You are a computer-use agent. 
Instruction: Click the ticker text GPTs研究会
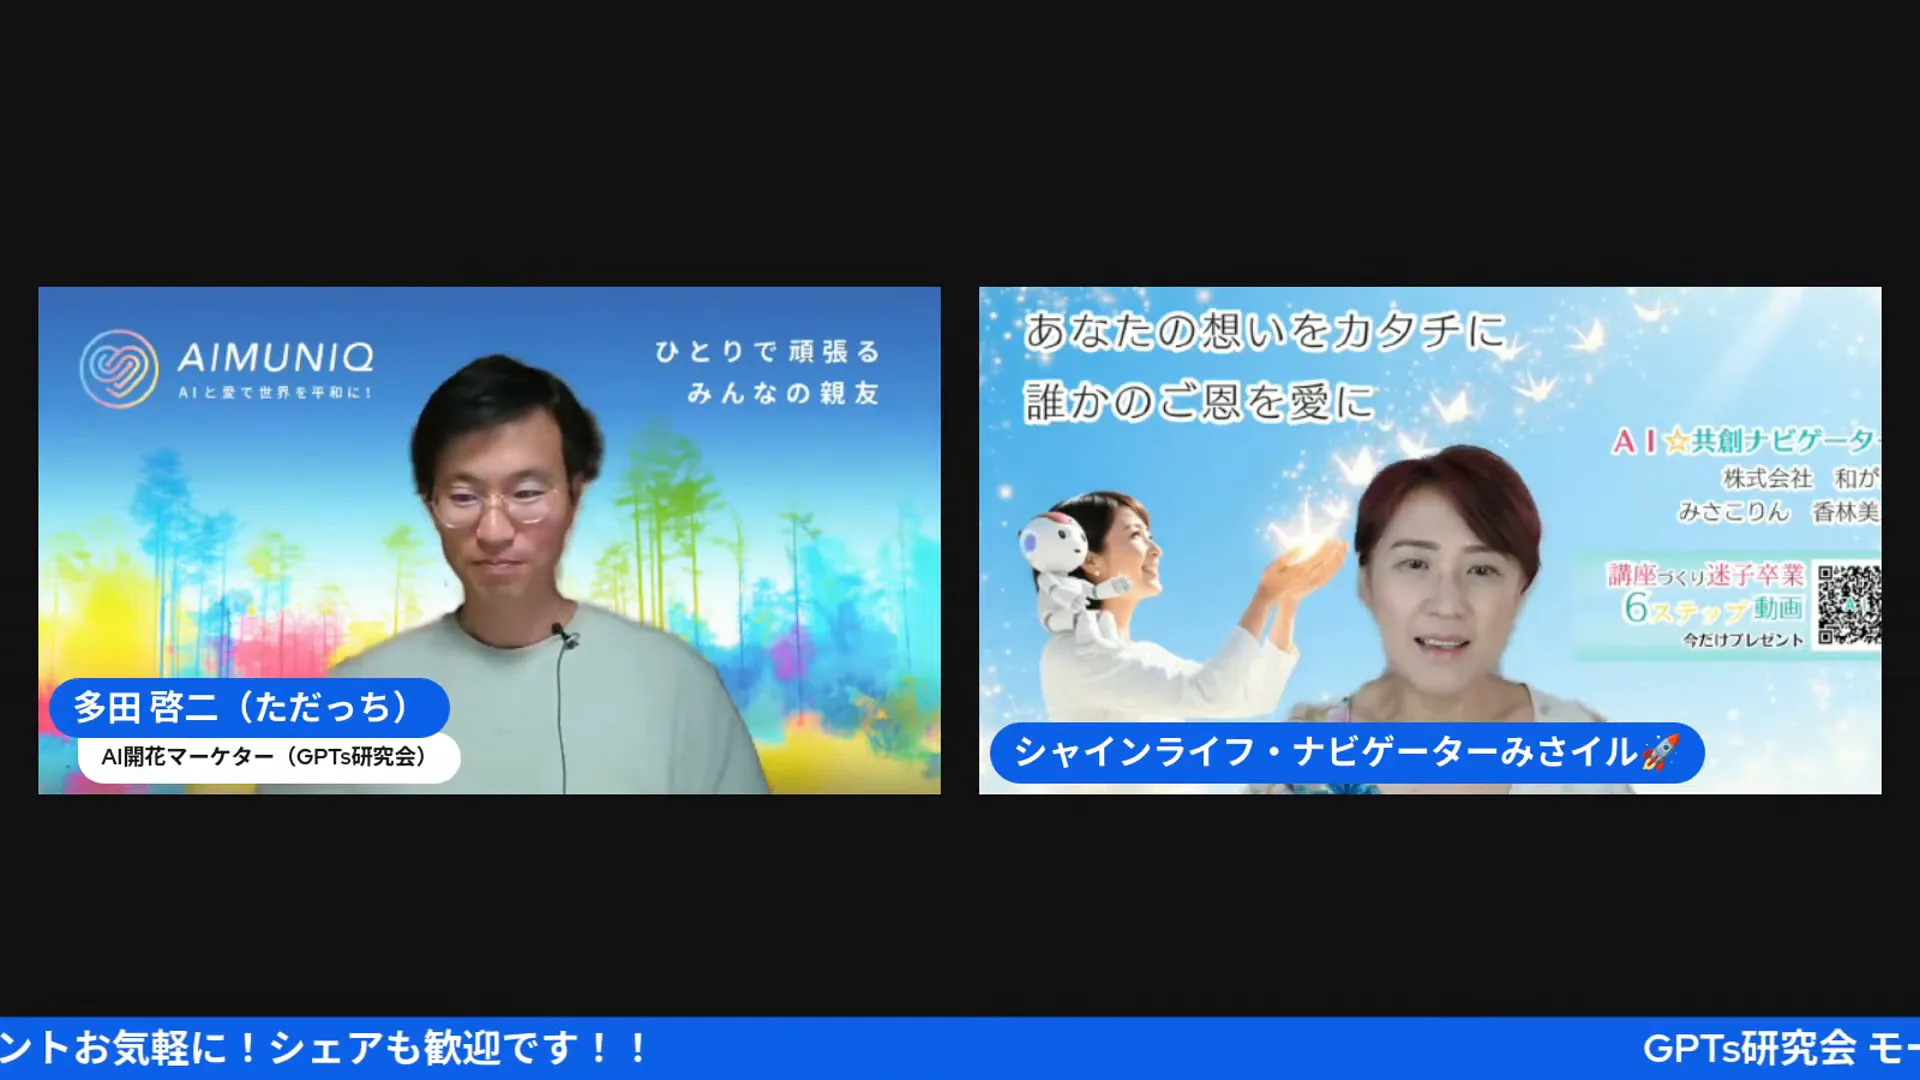(x=1749, y=1048)
